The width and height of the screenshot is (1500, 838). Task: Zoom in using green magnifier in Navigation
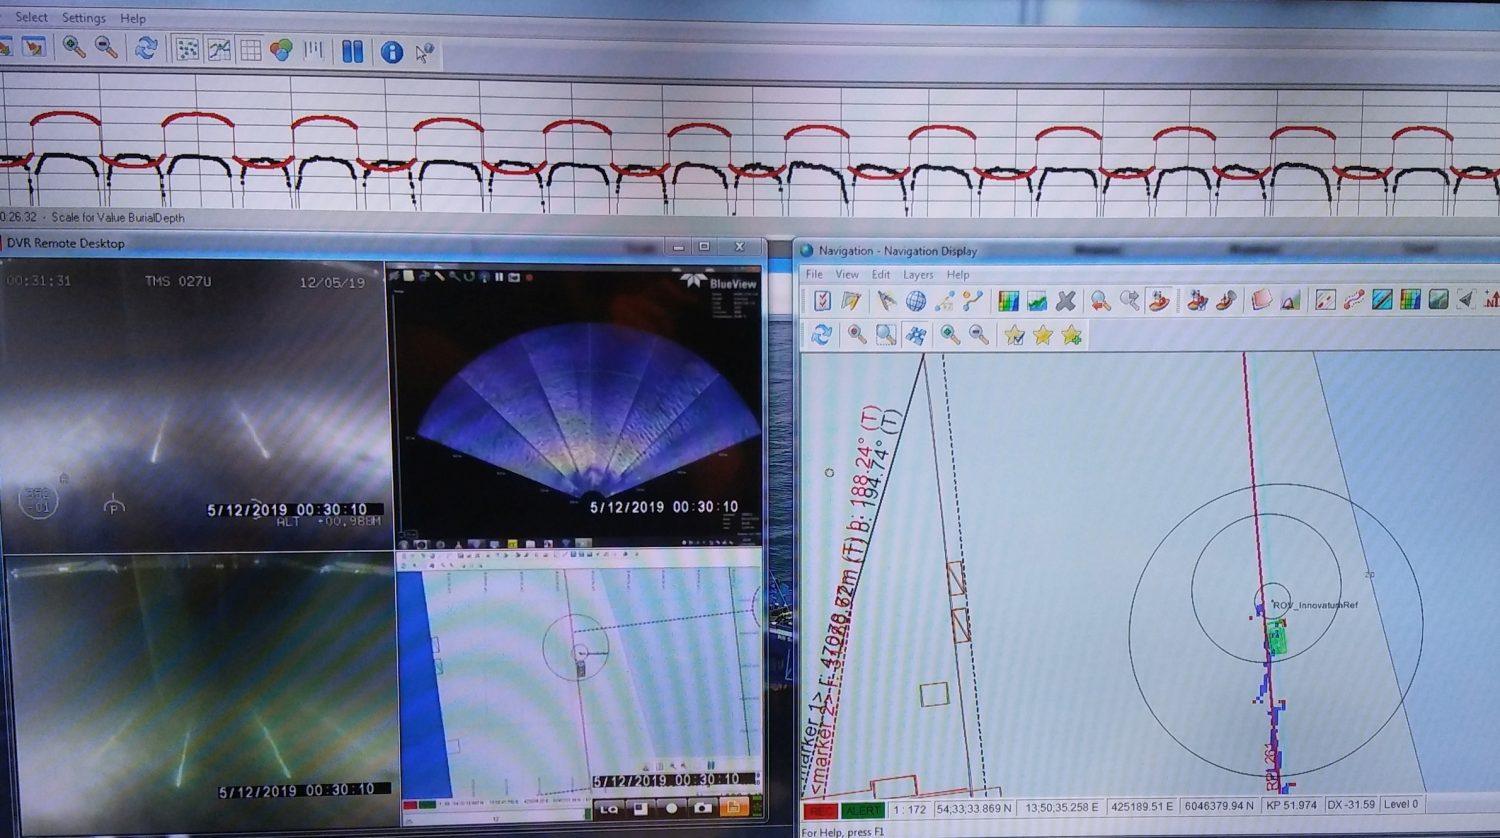tap(950, 335)
